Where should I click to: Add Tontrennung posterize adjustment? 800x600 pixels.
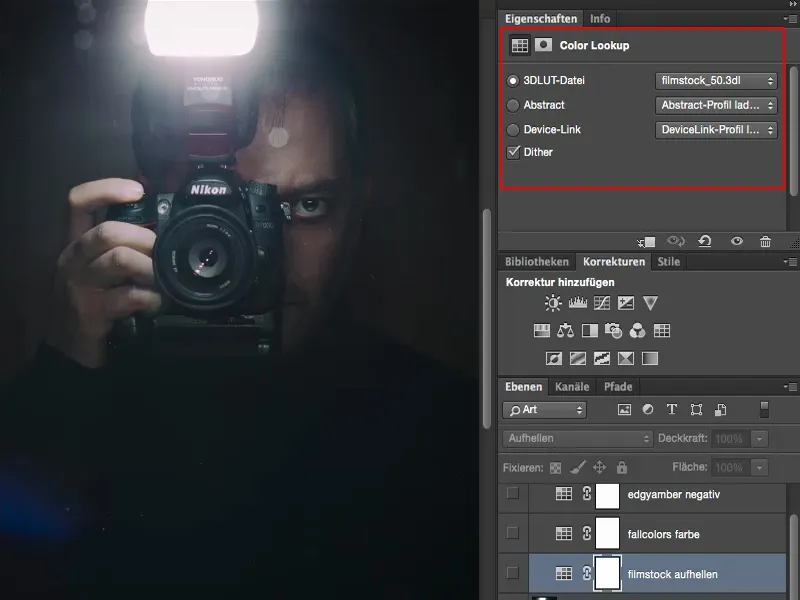(578, 358)
